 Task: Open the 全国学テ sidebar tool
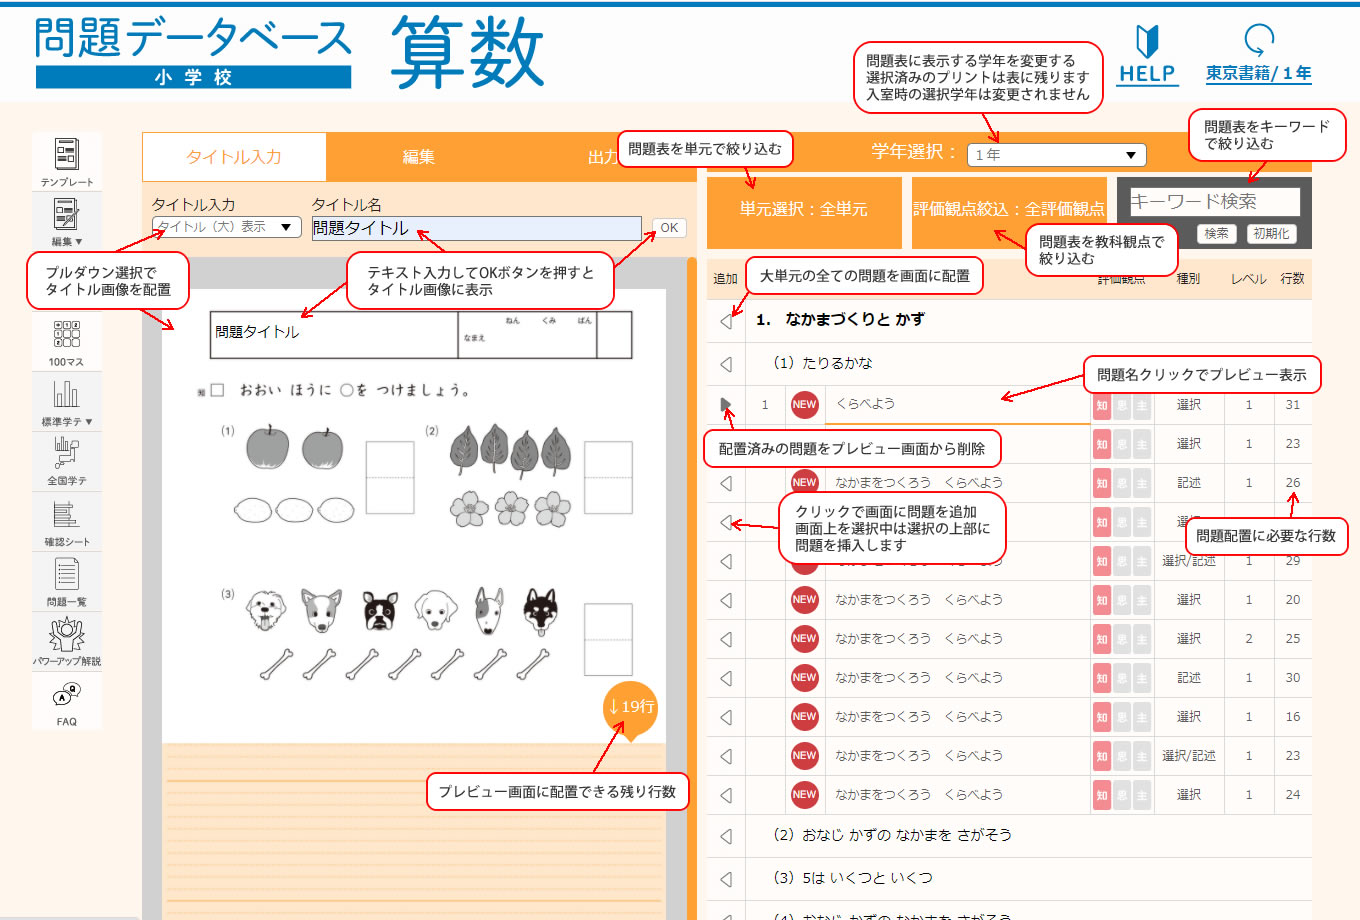coord(67,461)
